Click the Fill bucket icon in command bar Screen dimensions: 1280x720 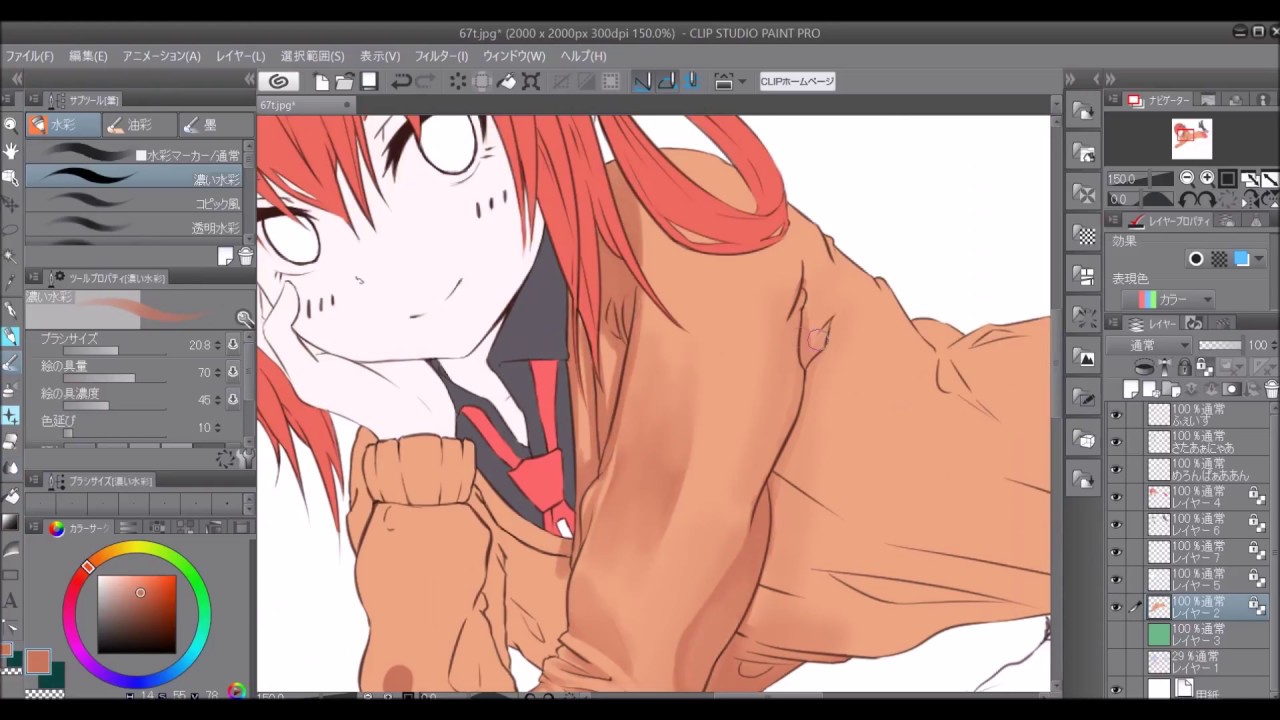507,82
